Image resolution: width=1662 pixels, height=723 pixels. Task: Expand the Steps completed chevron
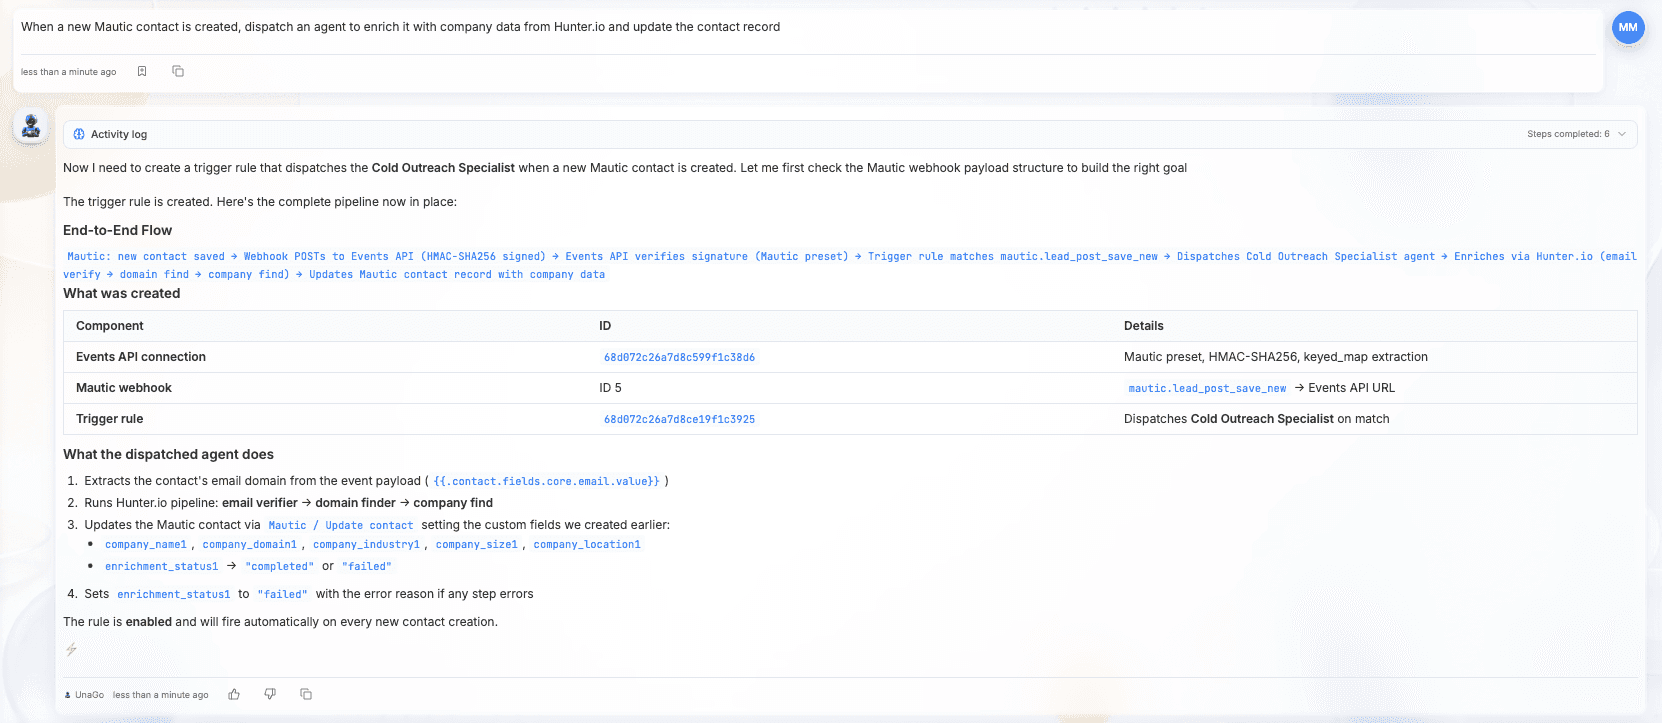(x=1622, y=134)
